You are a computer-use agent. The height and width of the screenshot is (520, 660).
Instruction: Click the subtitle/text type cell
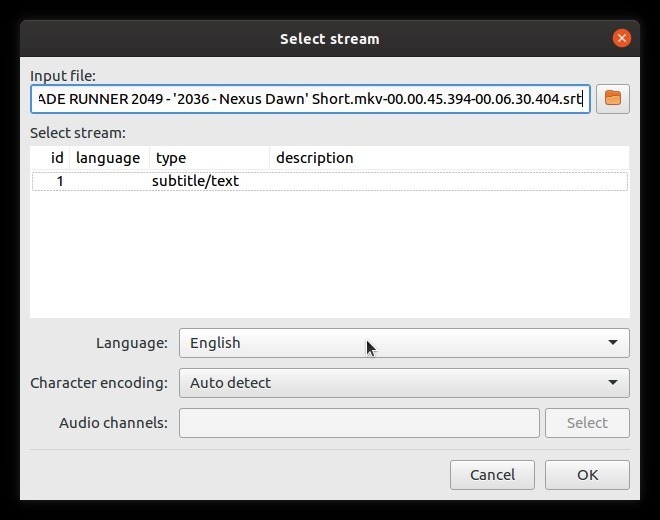click(x=195, y=181)
